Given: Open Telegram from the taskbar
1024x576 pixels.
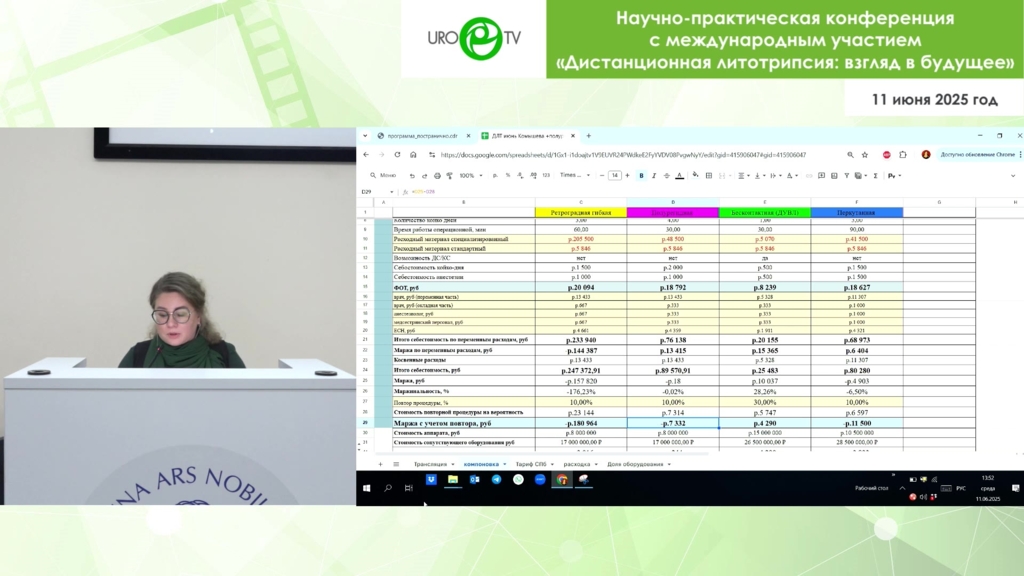Looking at the screenshot, I should tap(496, 480).
